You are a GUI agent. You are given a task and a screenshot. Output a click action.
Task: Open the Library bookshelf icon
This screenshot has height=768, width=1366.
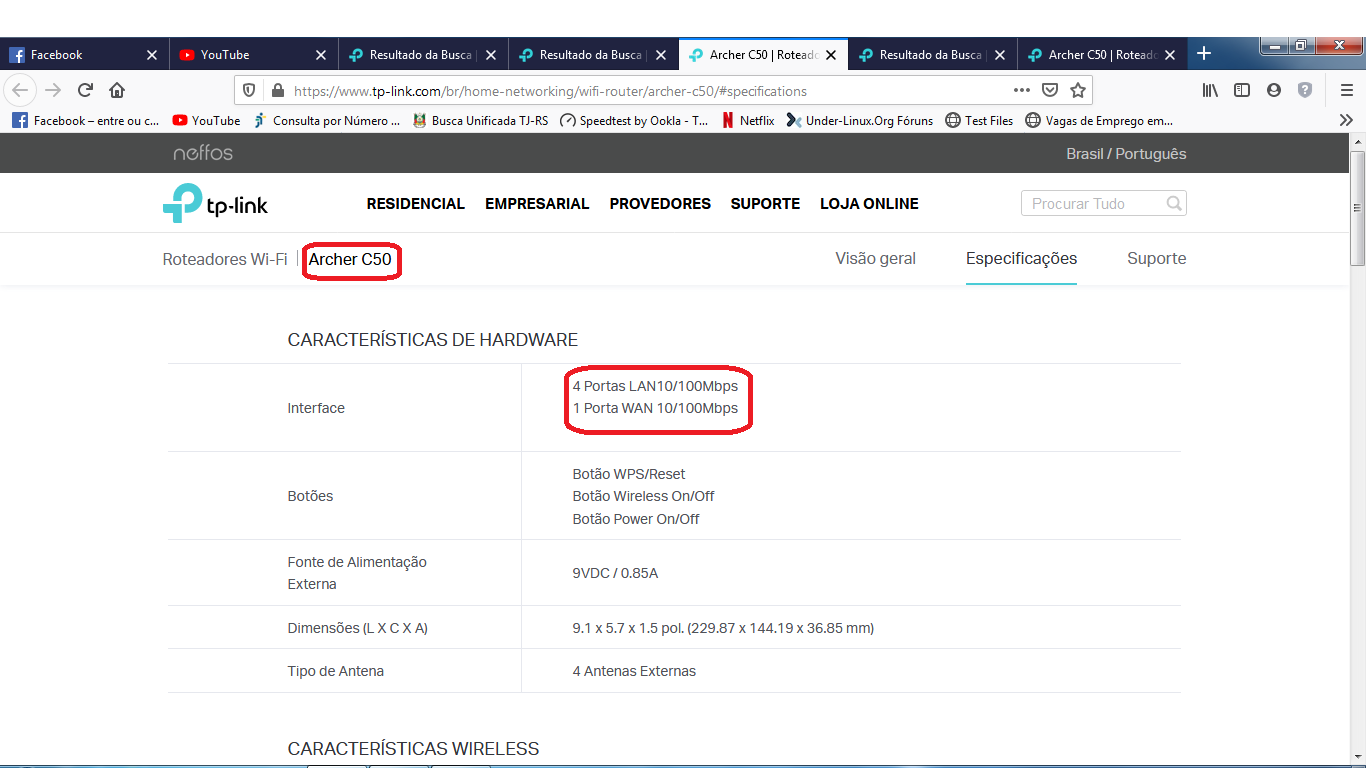[x=1210, y=90]
